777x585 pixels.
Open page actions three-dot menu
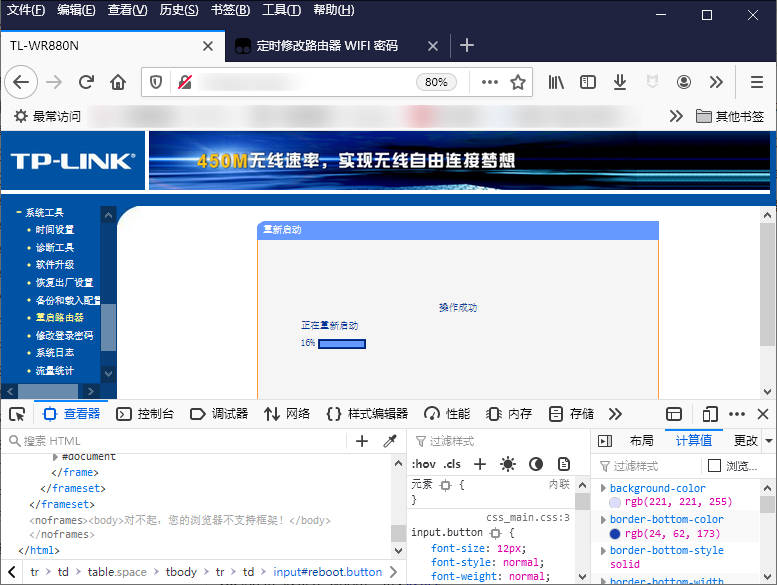[x=490, y=82]
